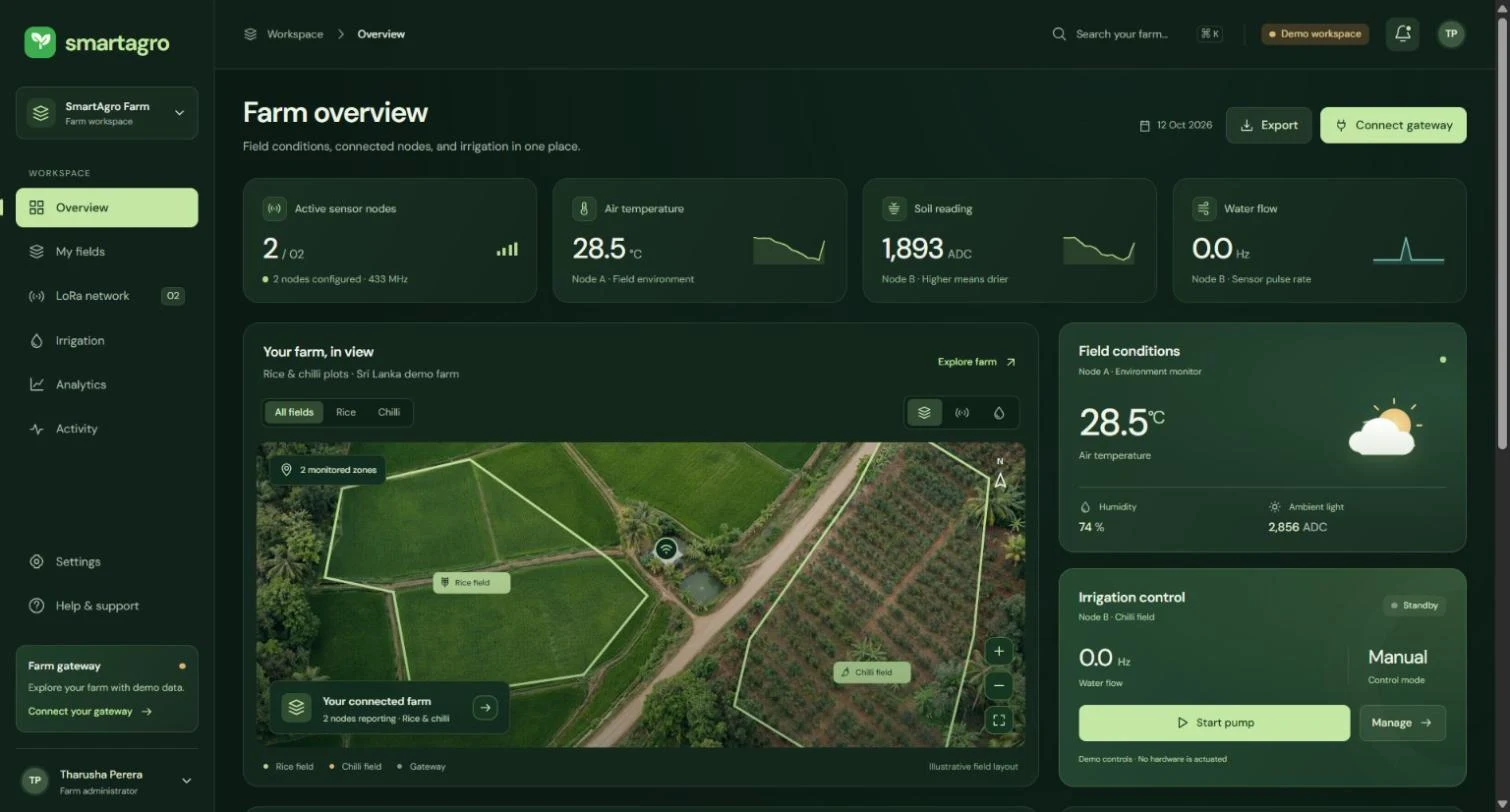This screenshot has height=812, width=1510.
Task: Click the calendar icon beside 12 Oct 2026
Action: point(1145,126)
